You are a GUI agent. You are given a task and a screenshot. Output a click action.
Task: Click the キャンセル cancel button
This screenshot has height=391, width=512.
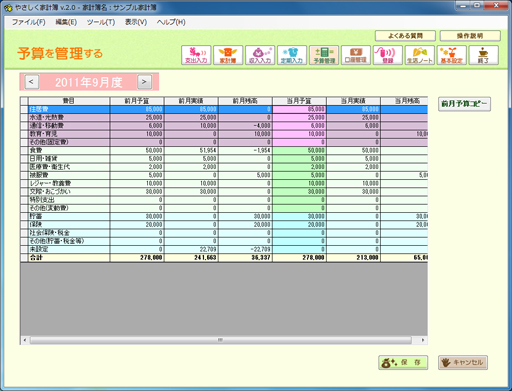463,362
